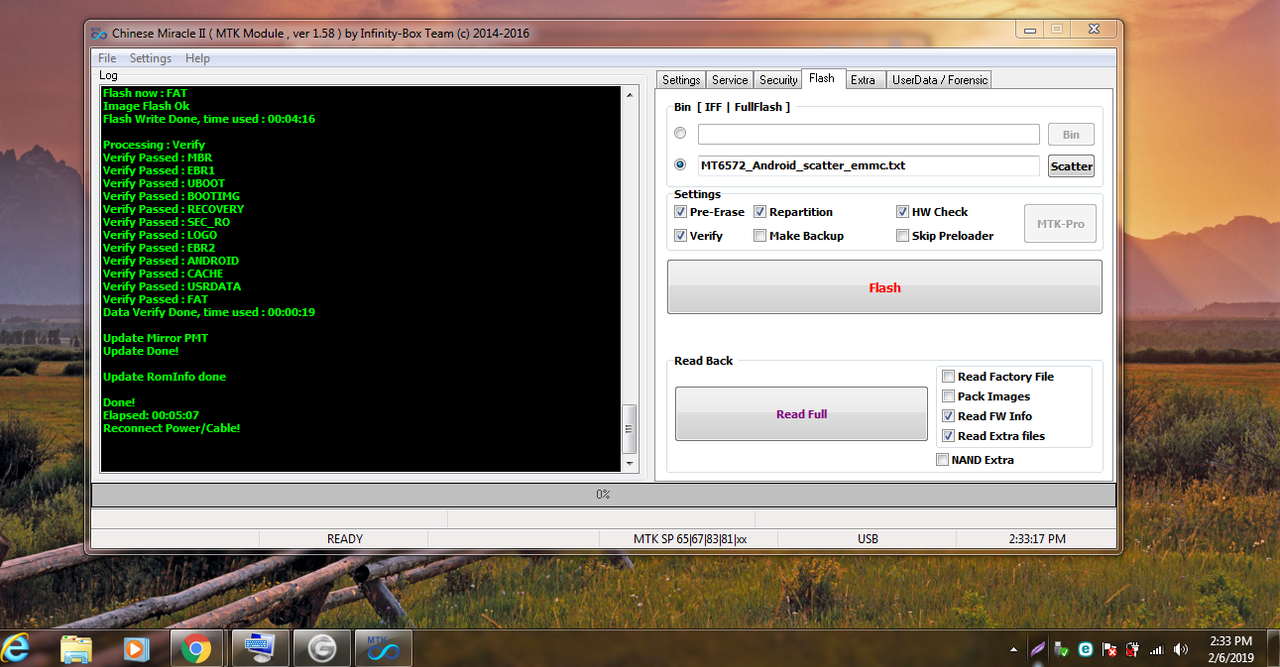The width and height of the screenshot is (1280, 667).
Task: Click the USB status bar cell
Action: [867, 539]
